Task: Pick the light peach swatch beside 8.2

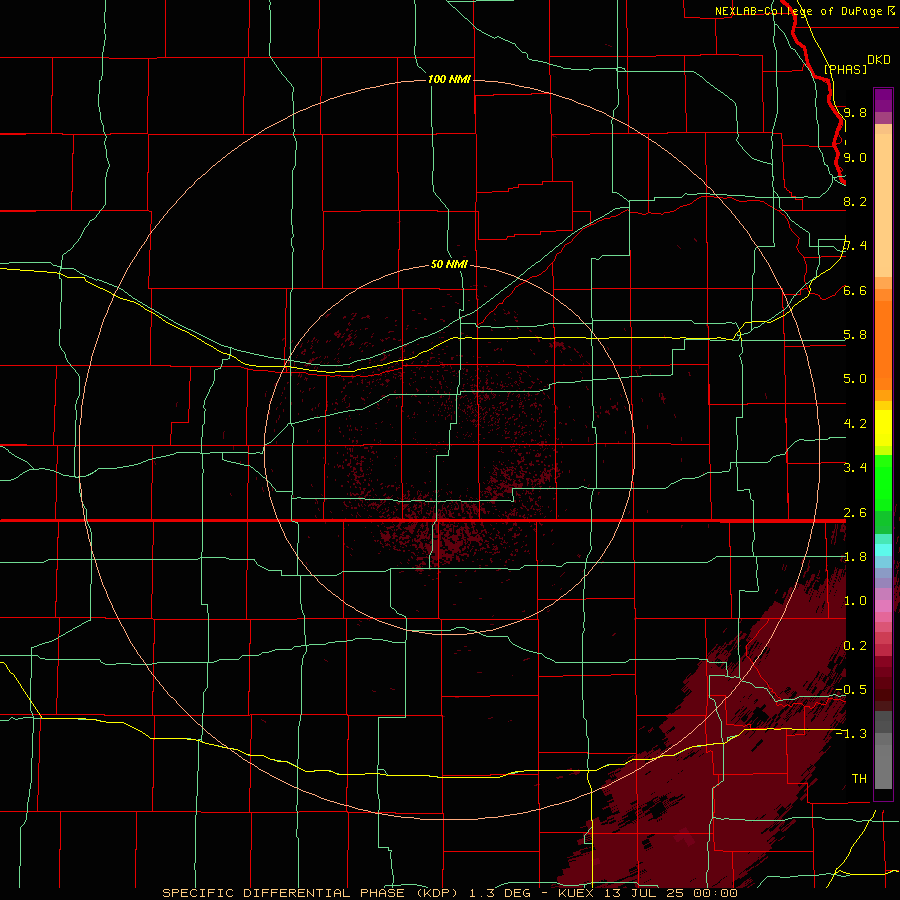Action: point(883,205)
